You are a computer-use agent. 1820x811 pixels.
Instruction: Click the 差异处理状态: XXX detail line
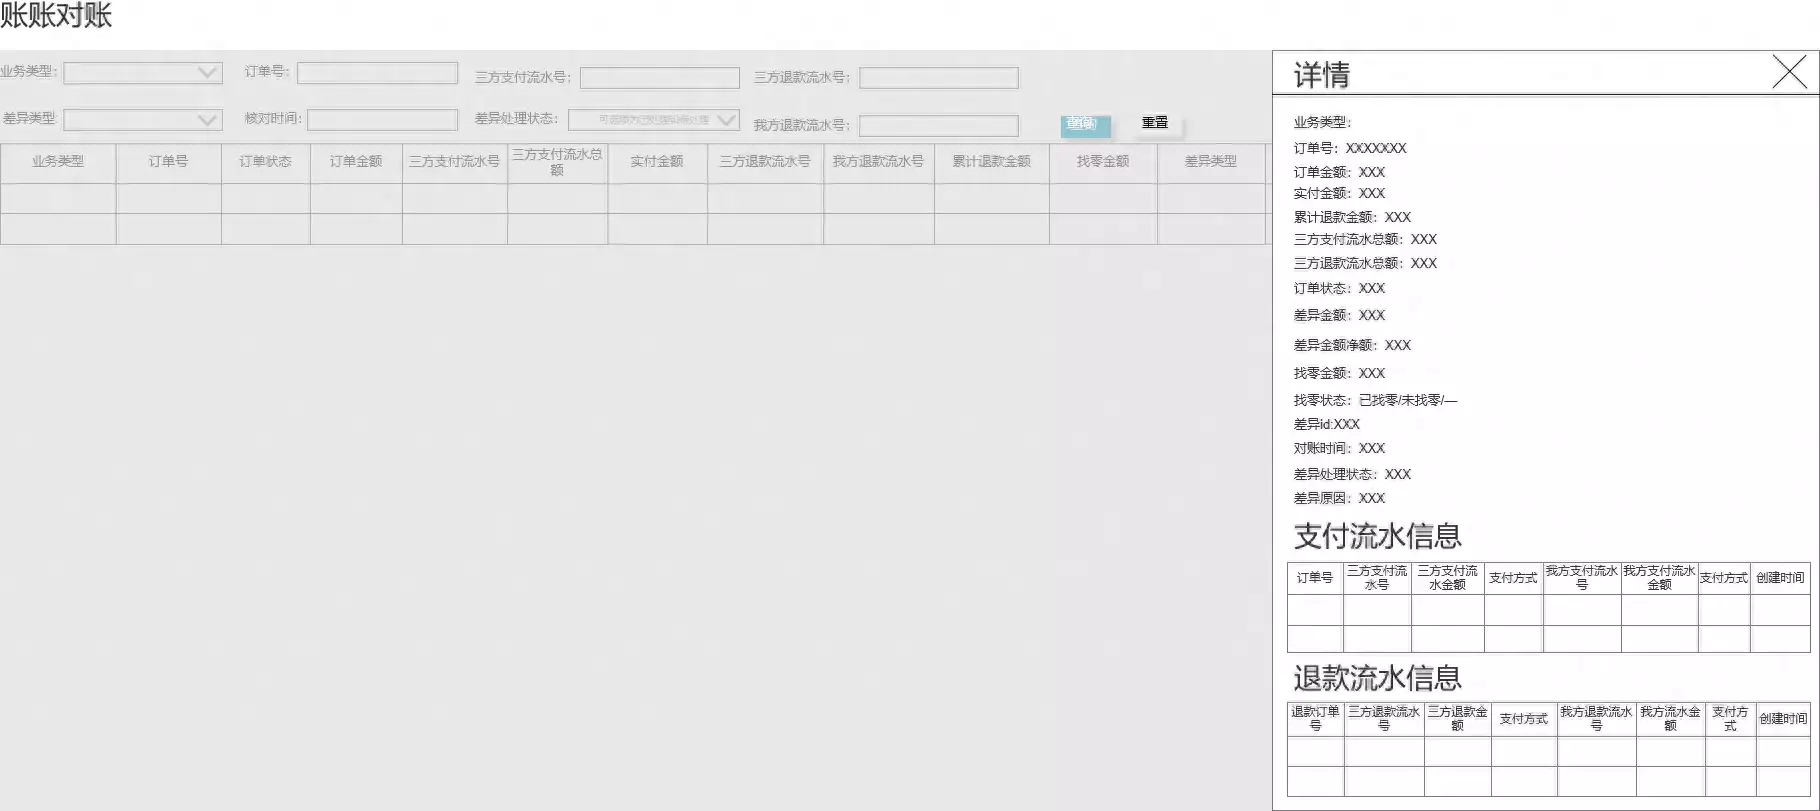1352,474
